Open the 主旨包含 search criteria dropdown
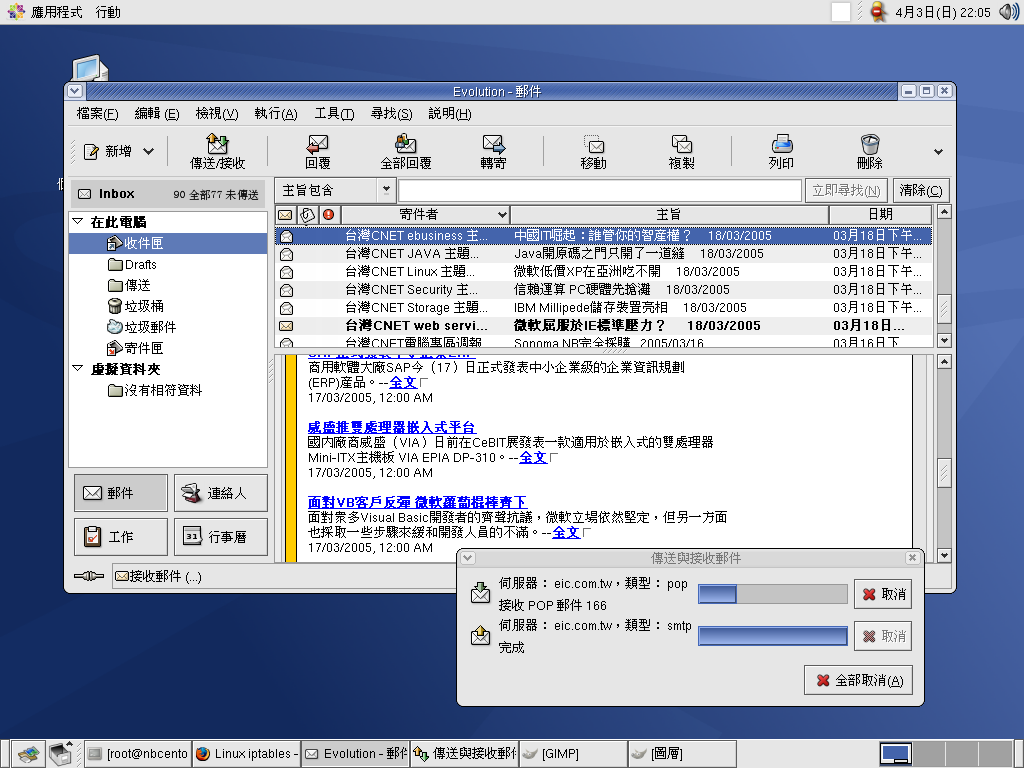This screenshot has width=1024, height=768. pyautogui.click(x=336, y=190)
